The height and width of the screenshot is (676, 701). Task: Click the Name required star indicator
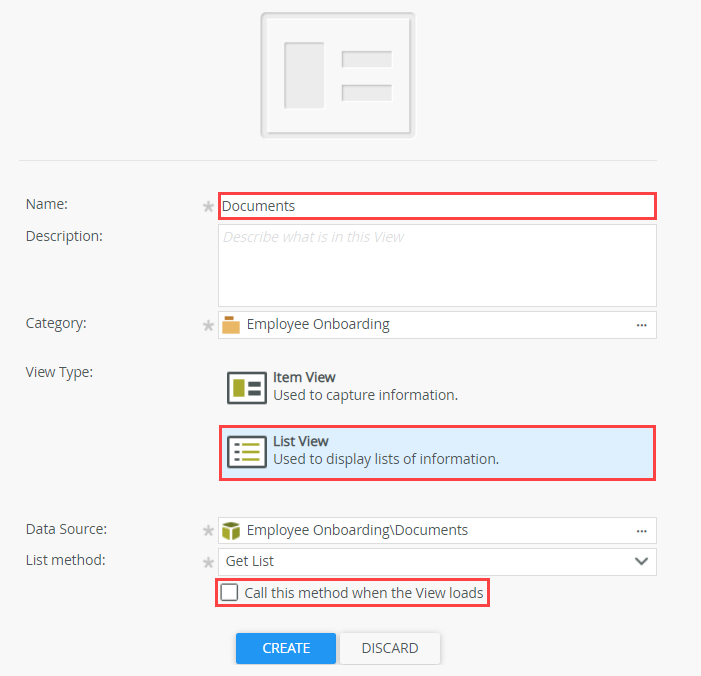(208, 207)
